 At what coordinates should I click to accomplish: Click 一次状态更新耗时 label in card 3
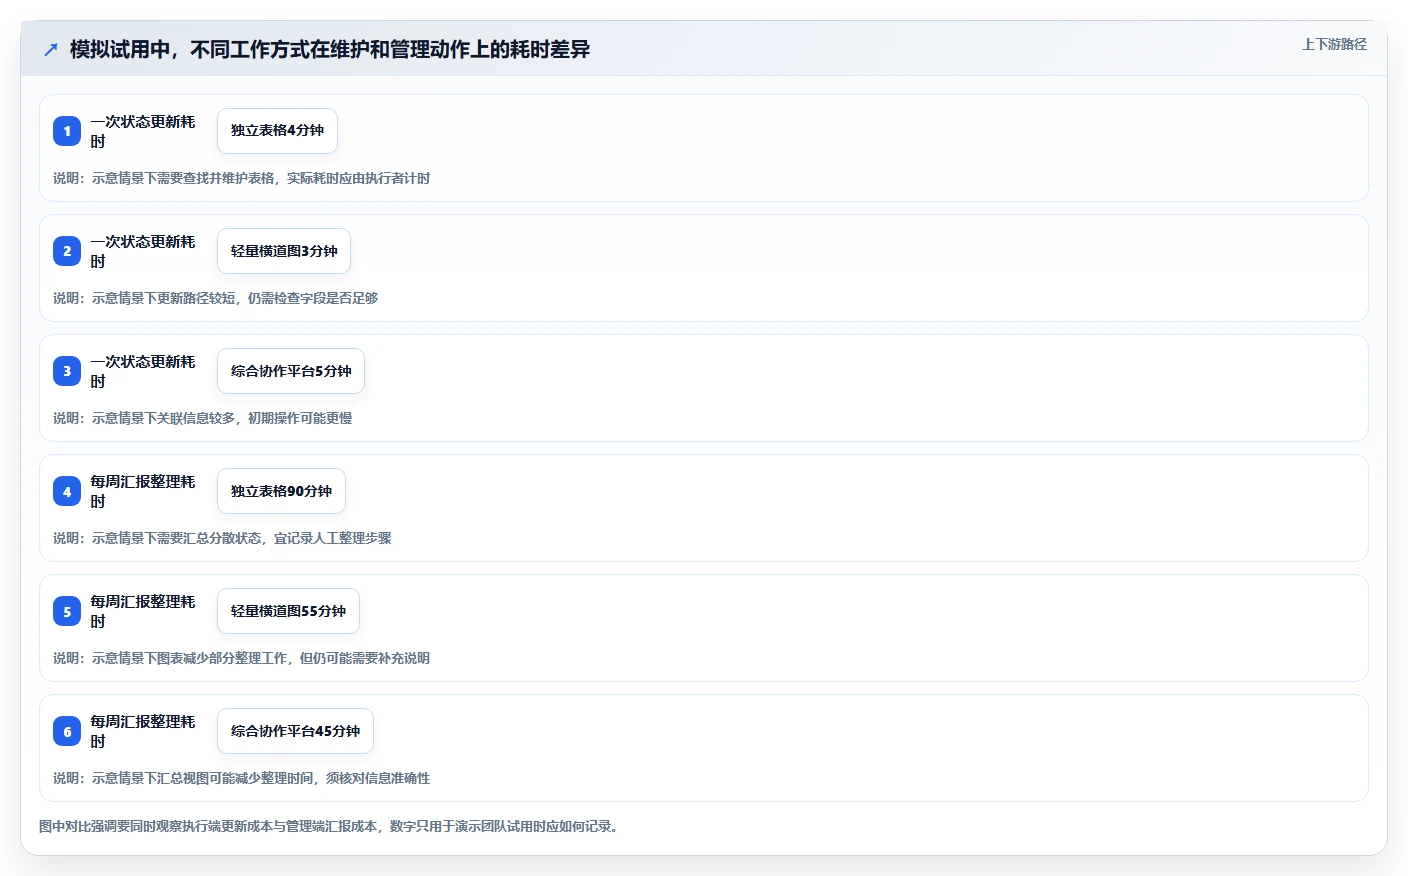pyautogui.click(x=143, y=371)
